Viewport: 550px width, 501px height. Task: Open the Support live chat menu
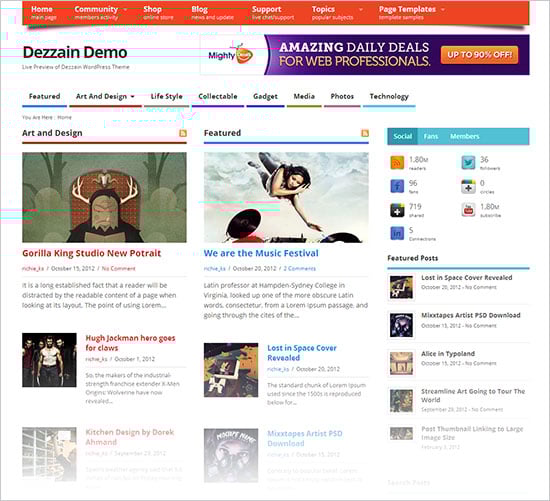point(273,13)
